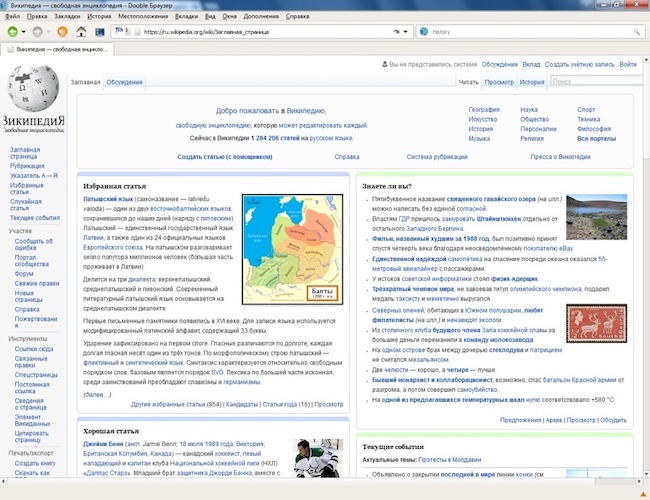This screenshot has height=500, width=650.
Task: Click the vertical scrollbar down arrow
Action: tap(646, 473)
